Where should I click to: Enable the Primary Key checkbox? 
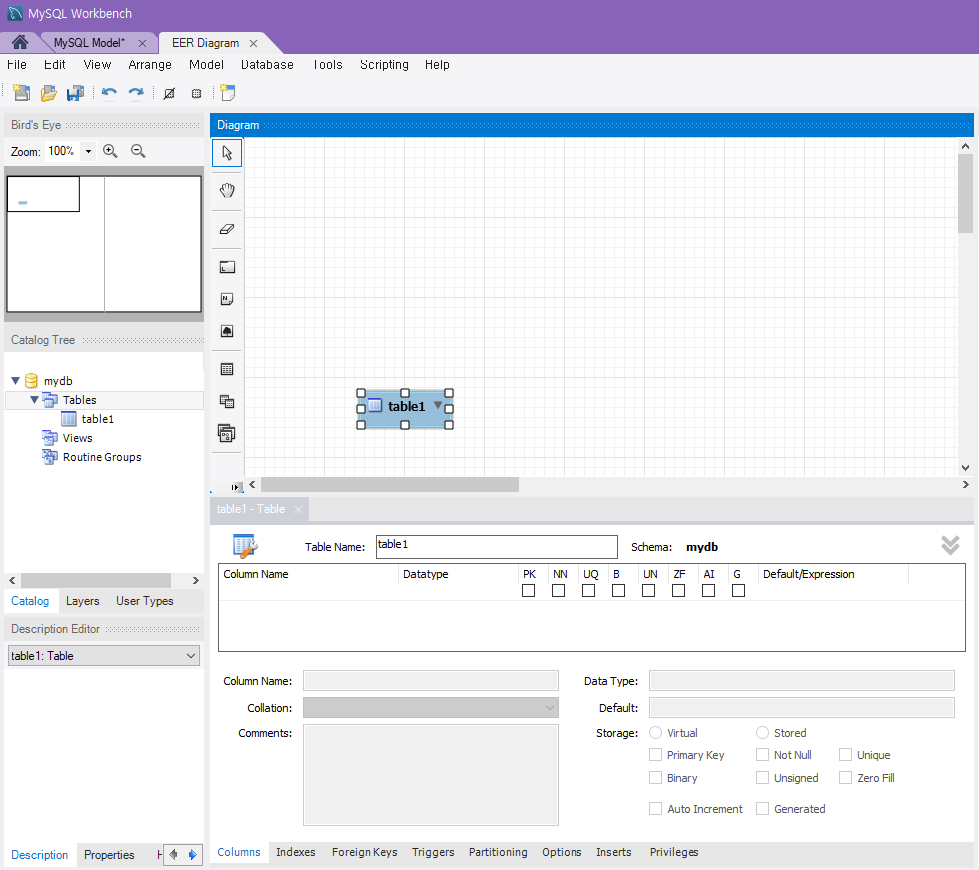(x=656, y=755)
